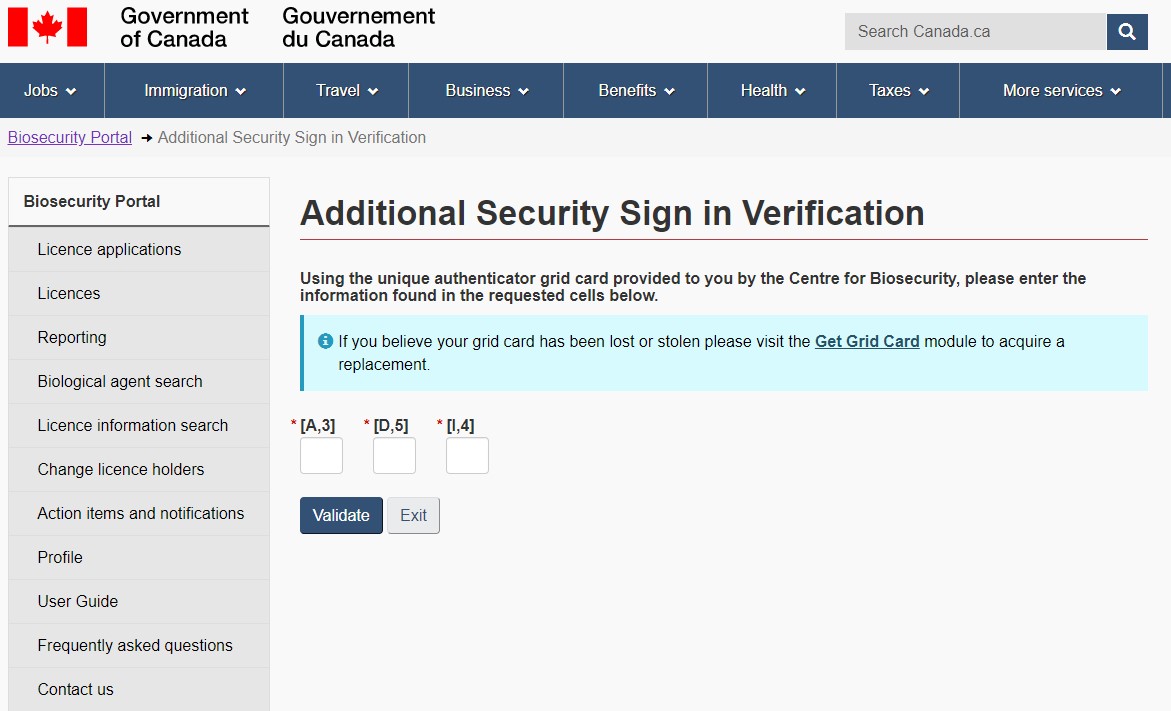The height and width of the screenshot is (711, 1171).
Task: Click the Search Canada.ca text field
Action: [975, 32]
